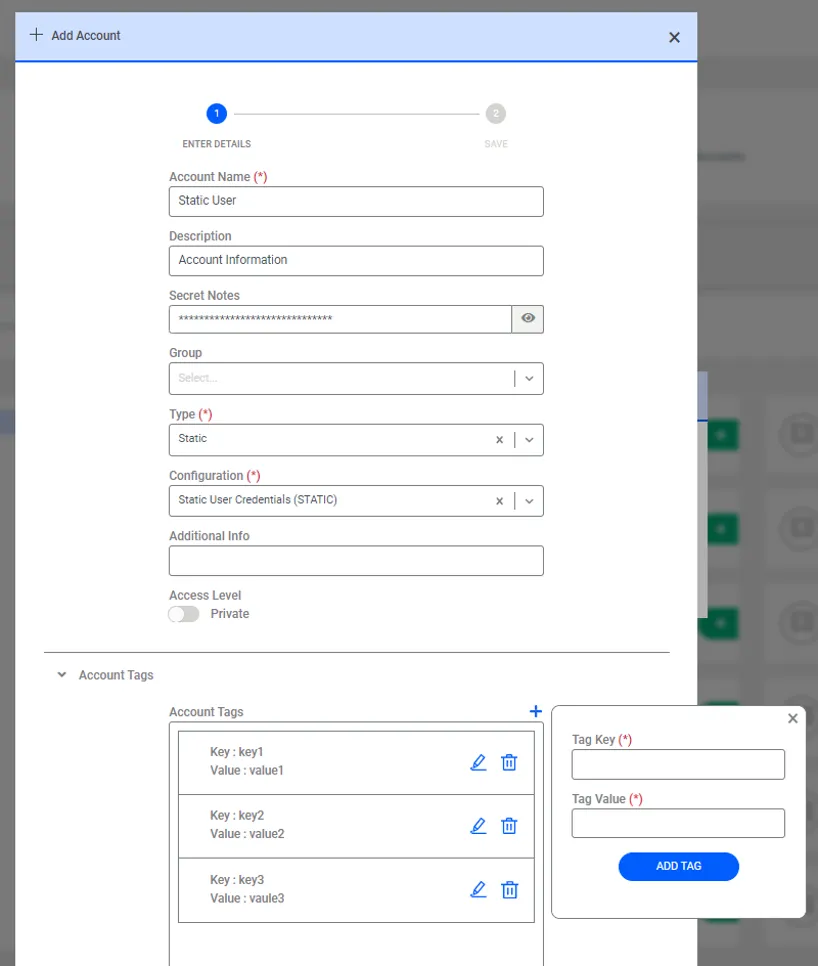This screenshot has height=966, width=818.
Task: Click the plus icon to add account tag
Action: [x=536, y=712]
